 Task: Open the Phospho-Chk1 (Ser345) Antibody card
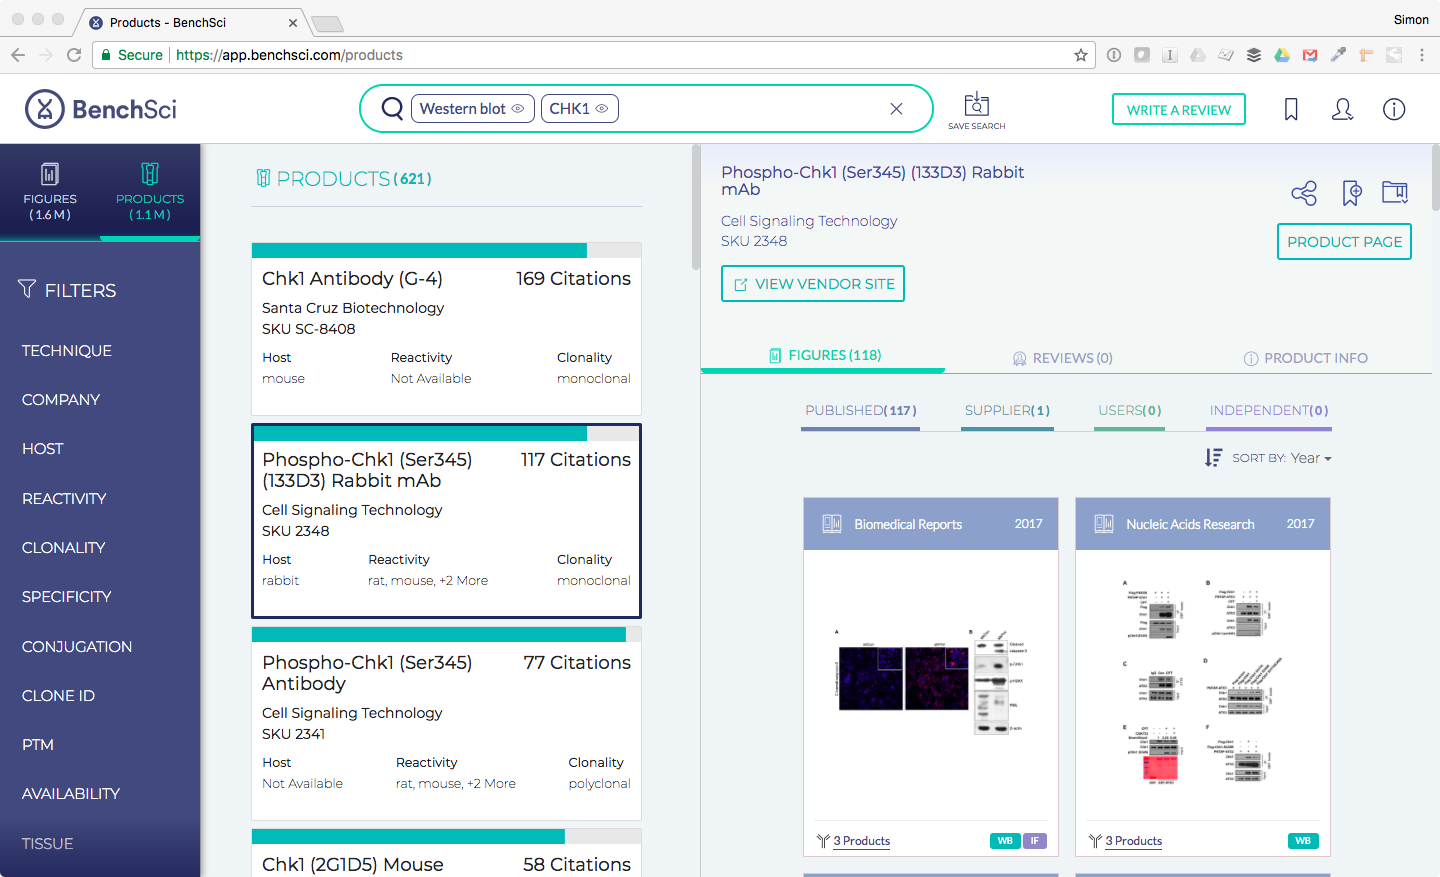446,724
